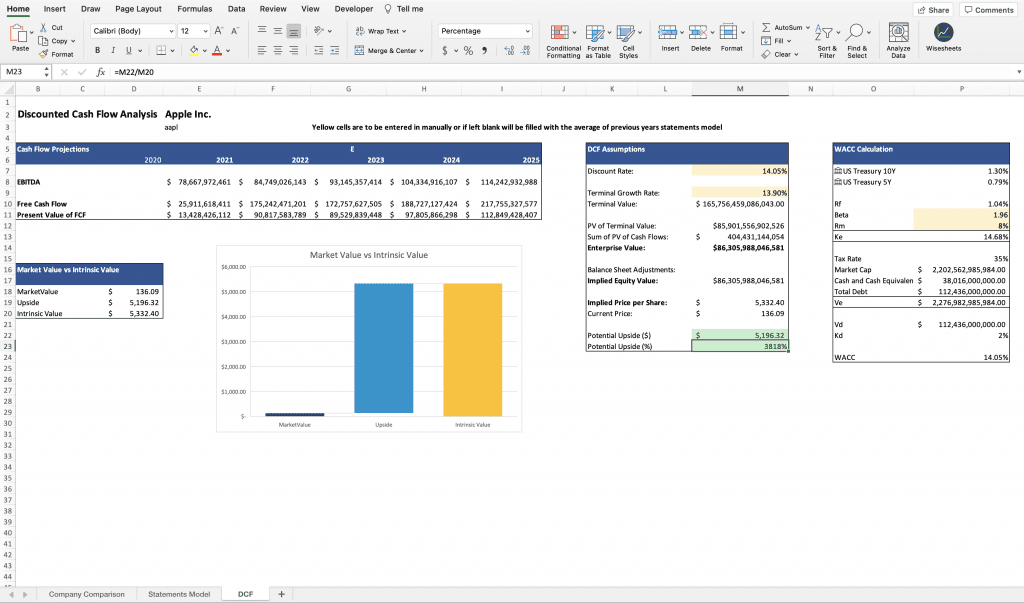Apply accounting dollar number format
Viewport: 1024px width, 603px height.
pos(445,50)
